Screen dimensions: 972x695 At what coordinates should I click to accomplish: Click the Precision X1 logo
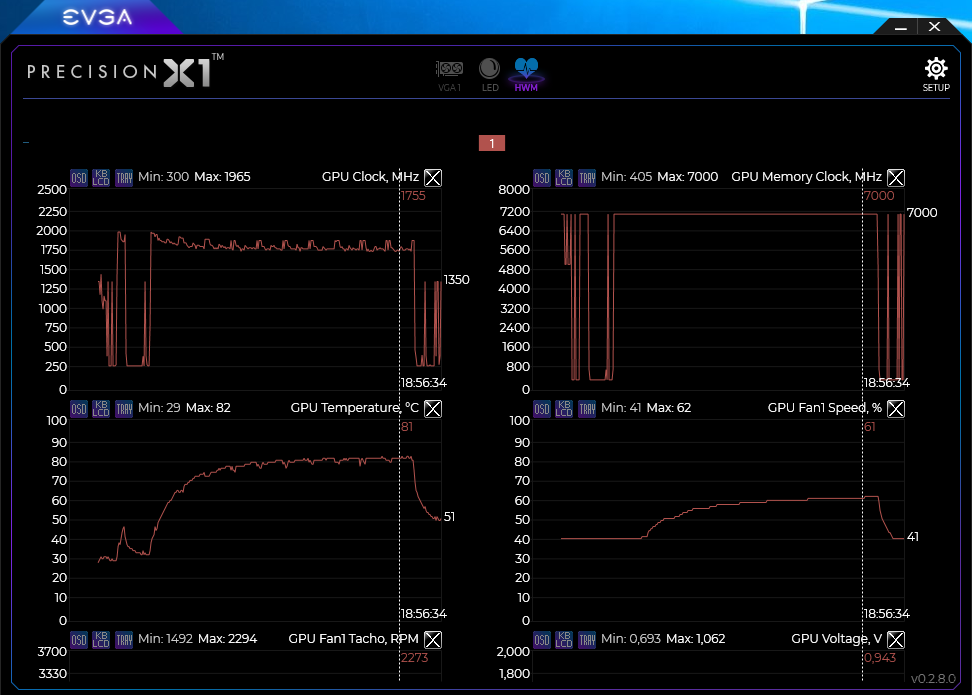tap(125, 71)
